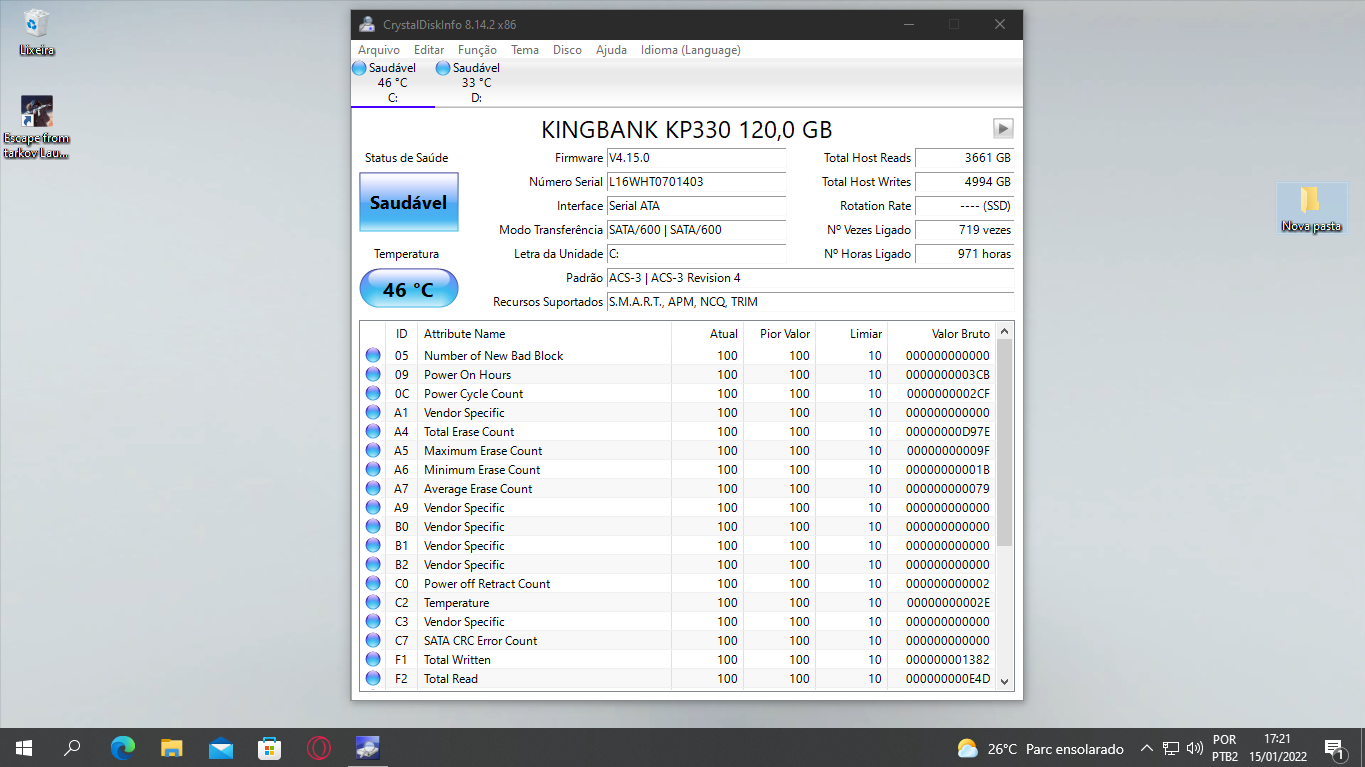This screenshot has width=1365, height=767.
Task: Click the Interface field Serial ATA
Action: pos(696,206)
